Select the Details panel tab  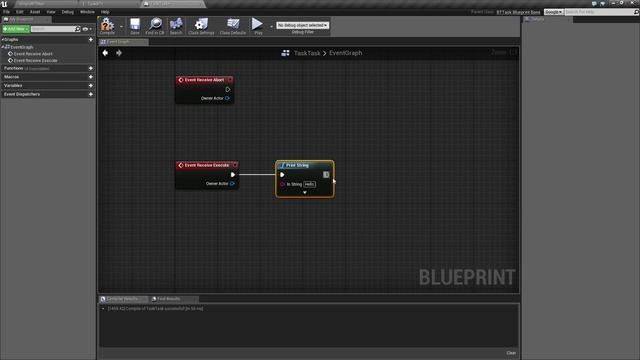coord(547,19)
